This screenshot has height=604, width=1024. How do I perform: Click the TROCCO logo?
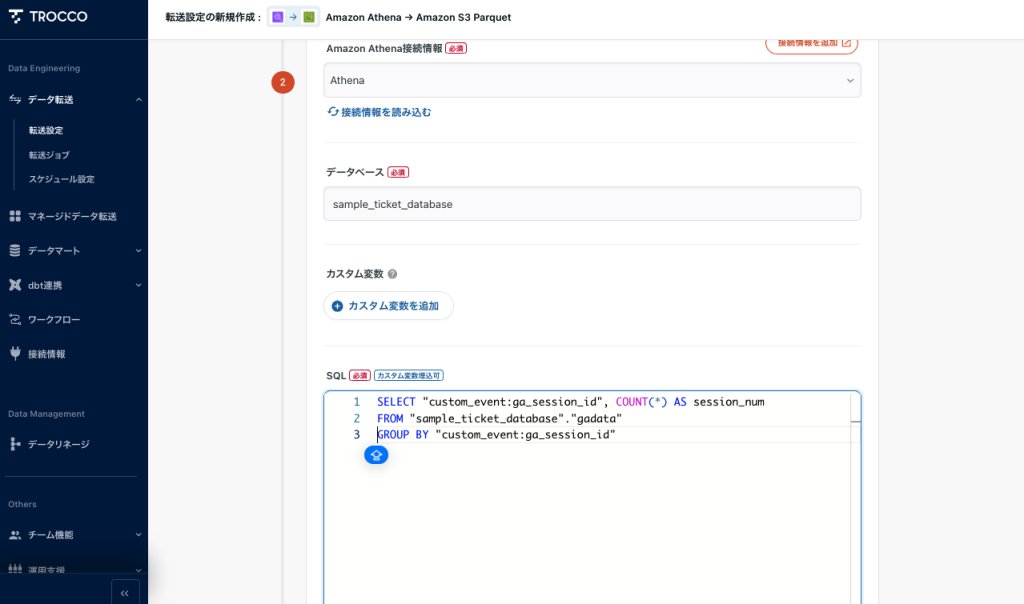(48, 17)
